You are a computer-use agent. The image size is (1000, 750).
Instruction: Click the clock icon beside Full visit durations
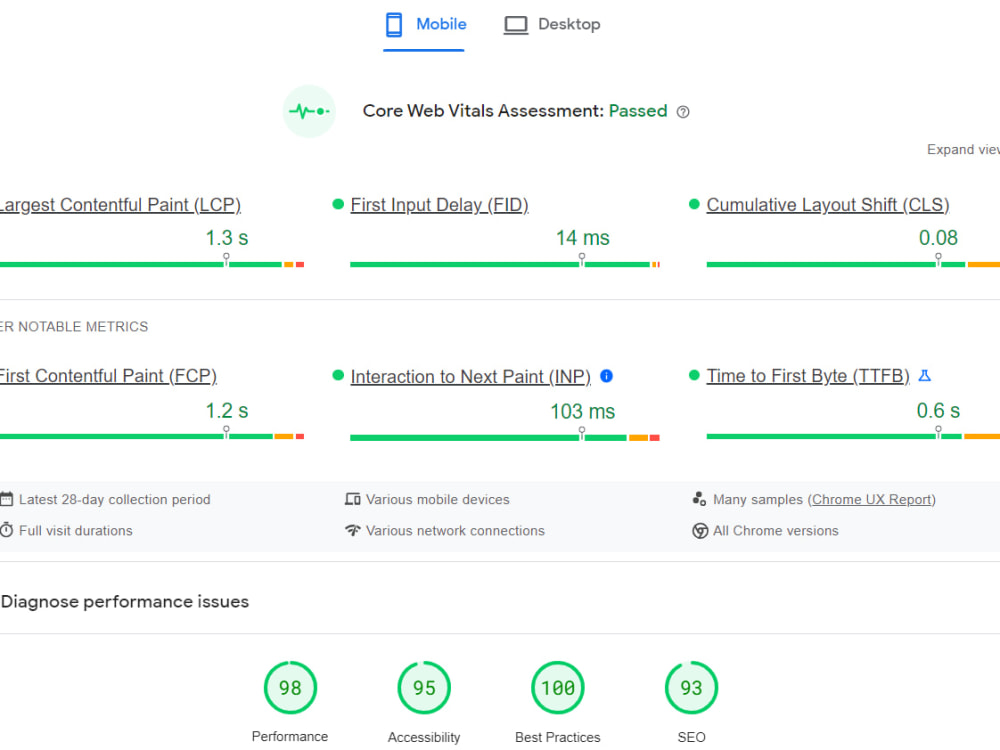pyautogui.click(x=8, y=530)
